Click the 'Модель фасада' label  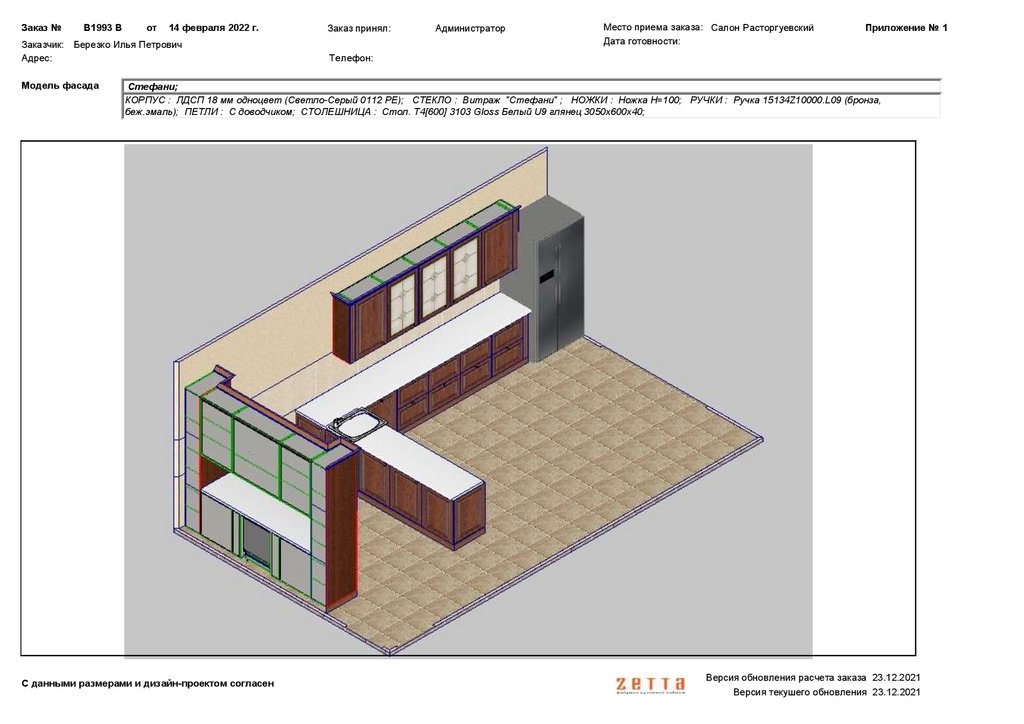(60, 86)
